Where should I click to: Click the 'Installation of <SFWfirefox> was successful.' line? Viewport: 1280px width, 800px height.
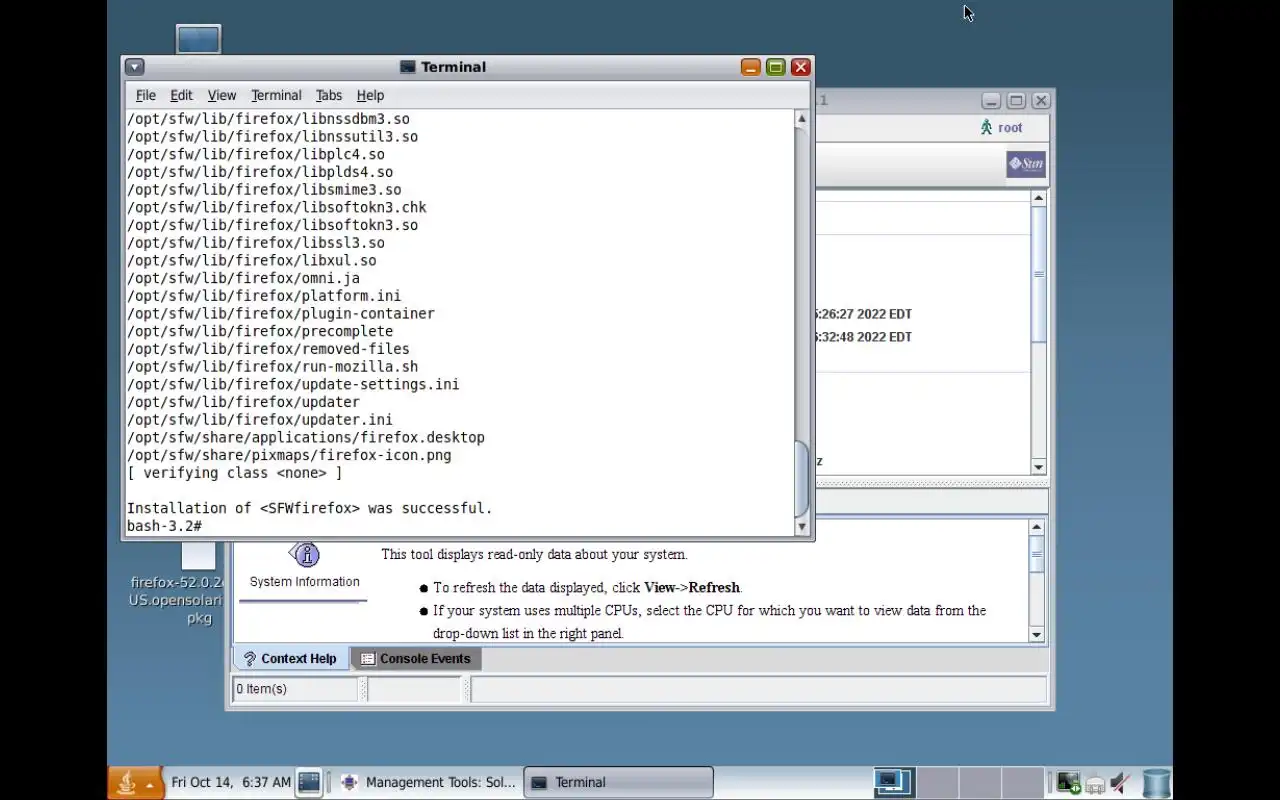click(x=309, y=508)
